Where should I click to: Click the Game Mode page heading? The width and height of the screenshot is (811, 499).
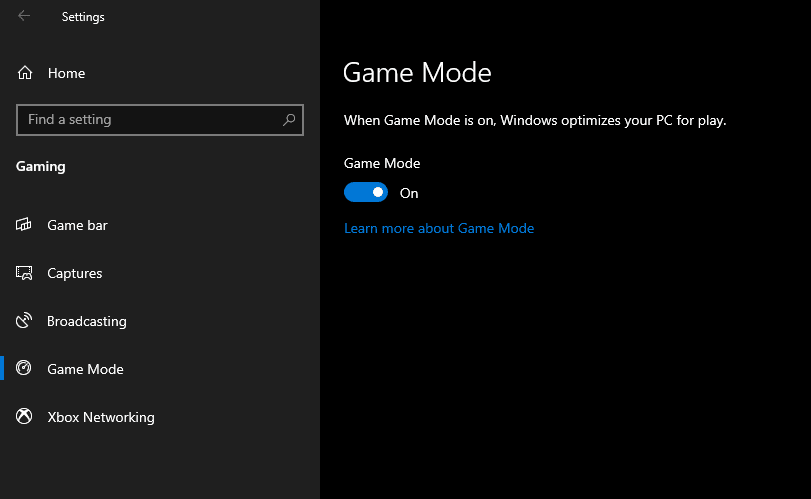tap(417, 73)
